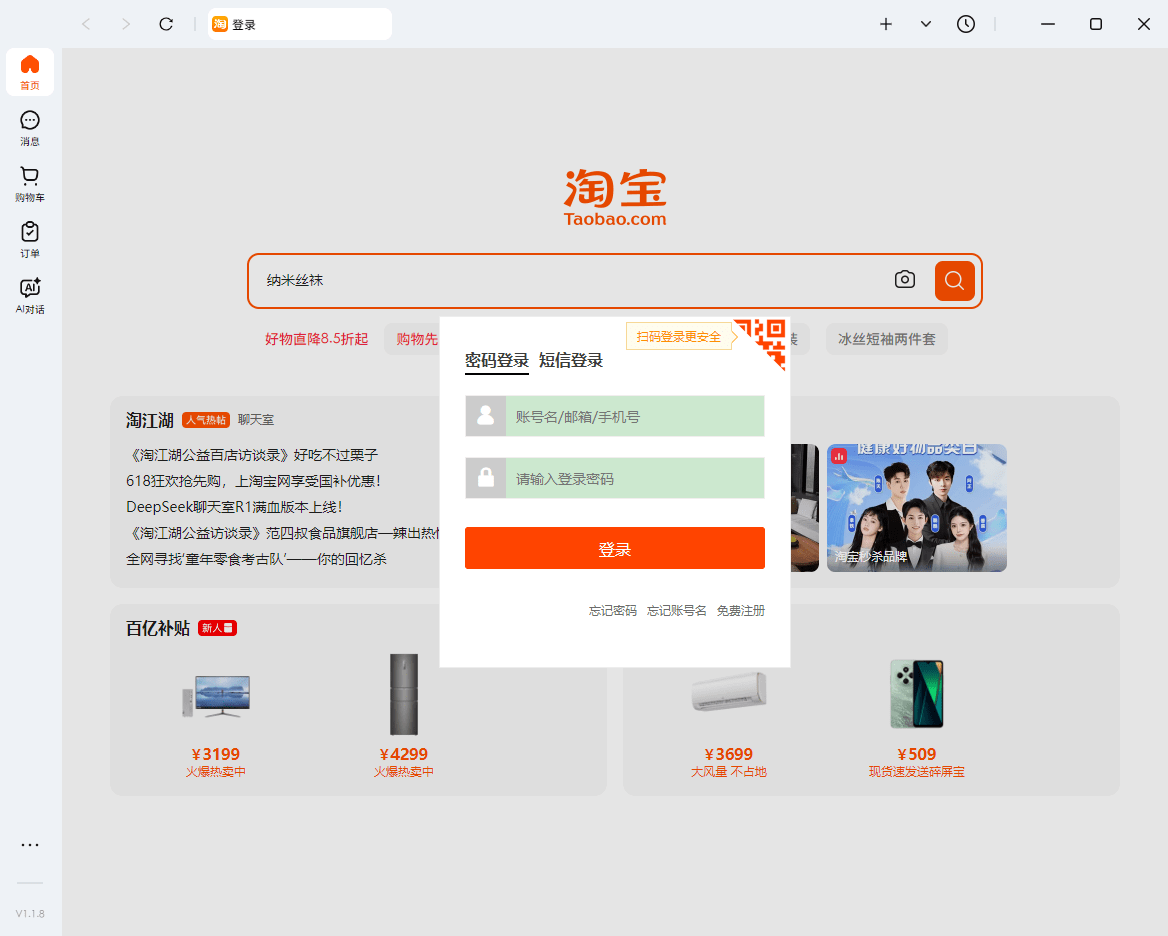Open browsing history via the clock icon
Viewport: 1168px width, 936px height.
coord(966,24)
